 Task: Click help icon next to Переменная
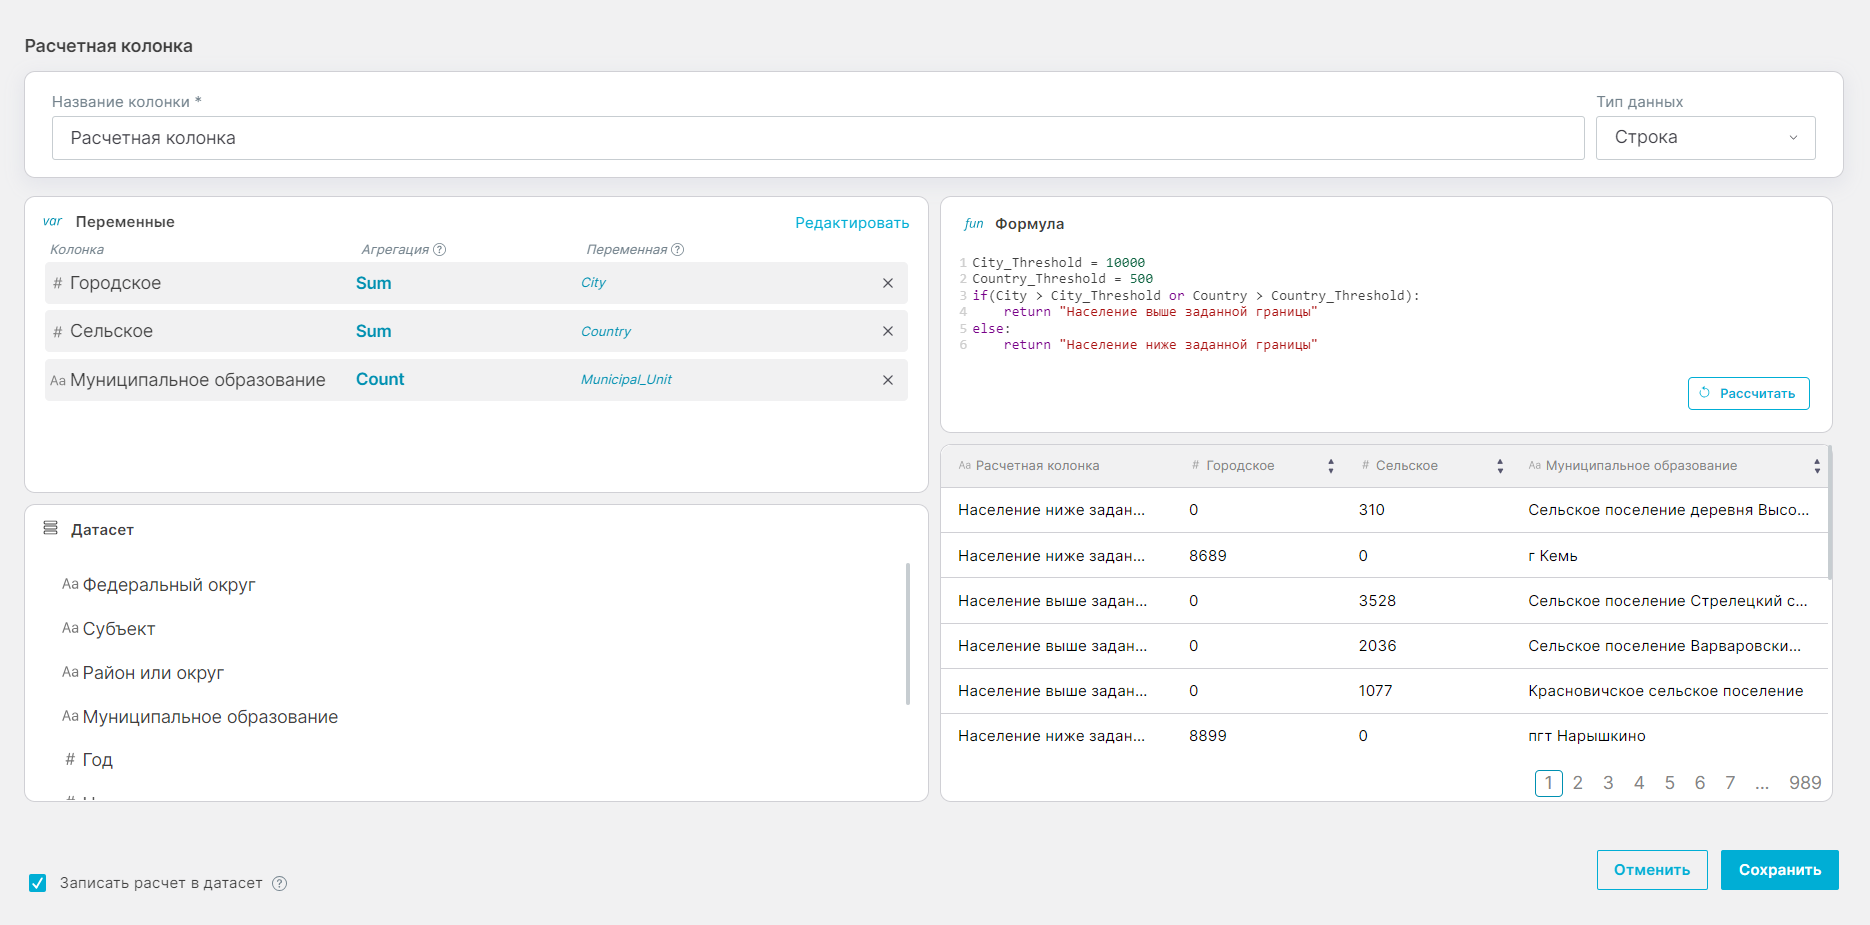(x=677, y=250)
